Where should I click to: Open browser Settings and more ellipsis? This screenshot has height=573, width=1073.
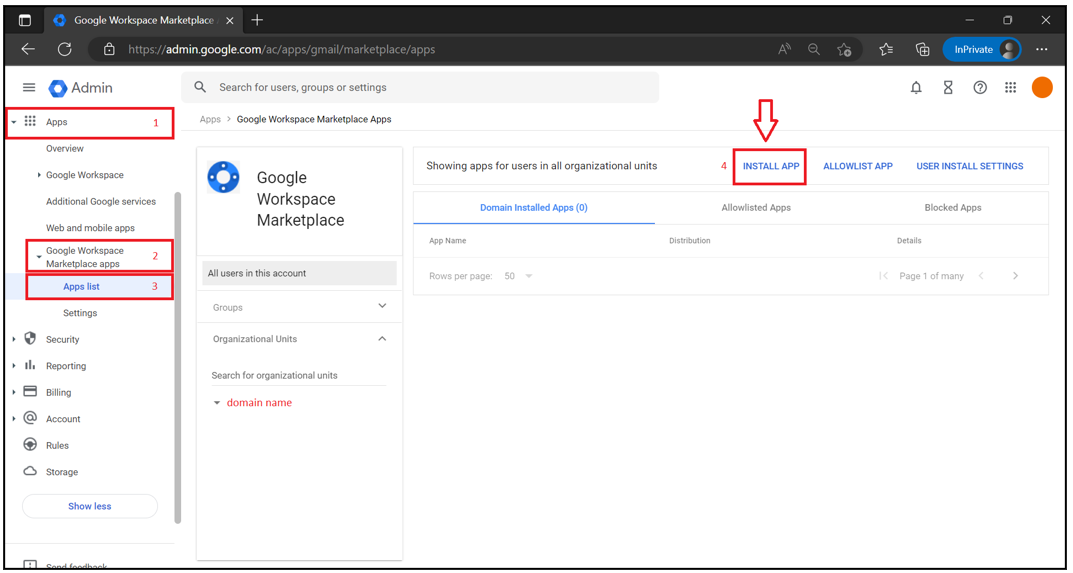coord(1042,49)
